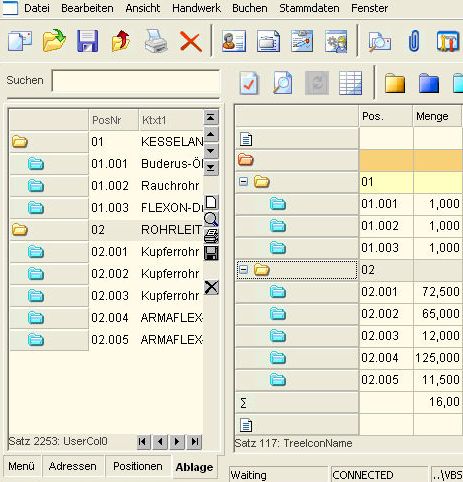Go to last record navigation button
463x482 pixels.
point(194,442)
